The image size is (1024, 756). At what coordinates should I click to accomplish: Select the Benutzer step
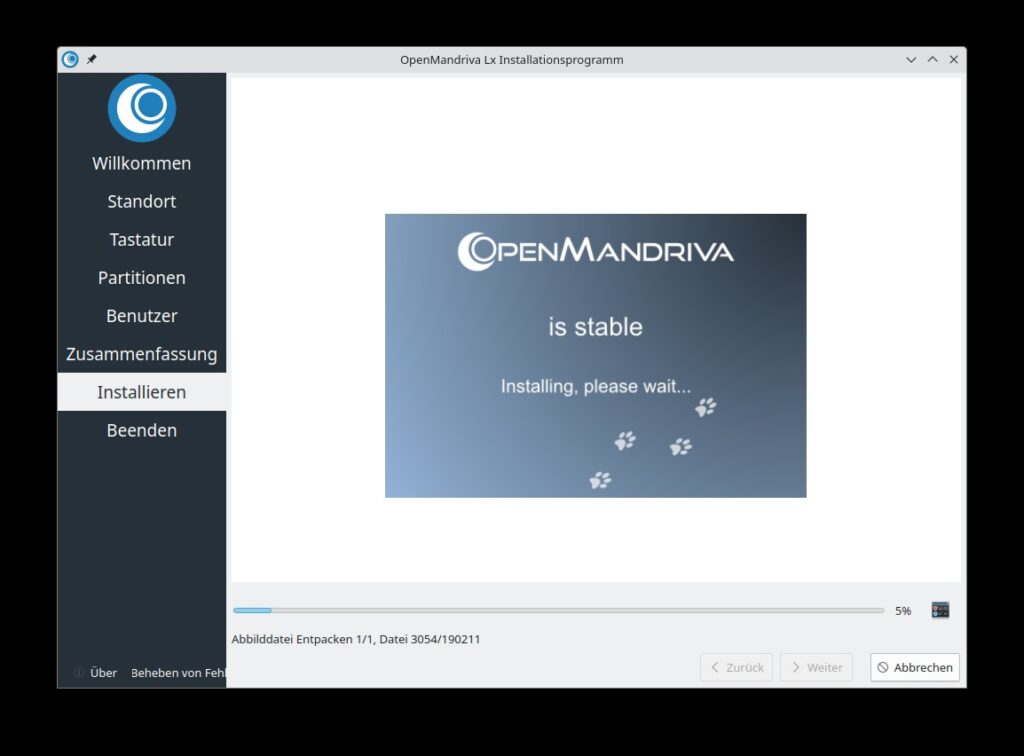pos(142,316)
